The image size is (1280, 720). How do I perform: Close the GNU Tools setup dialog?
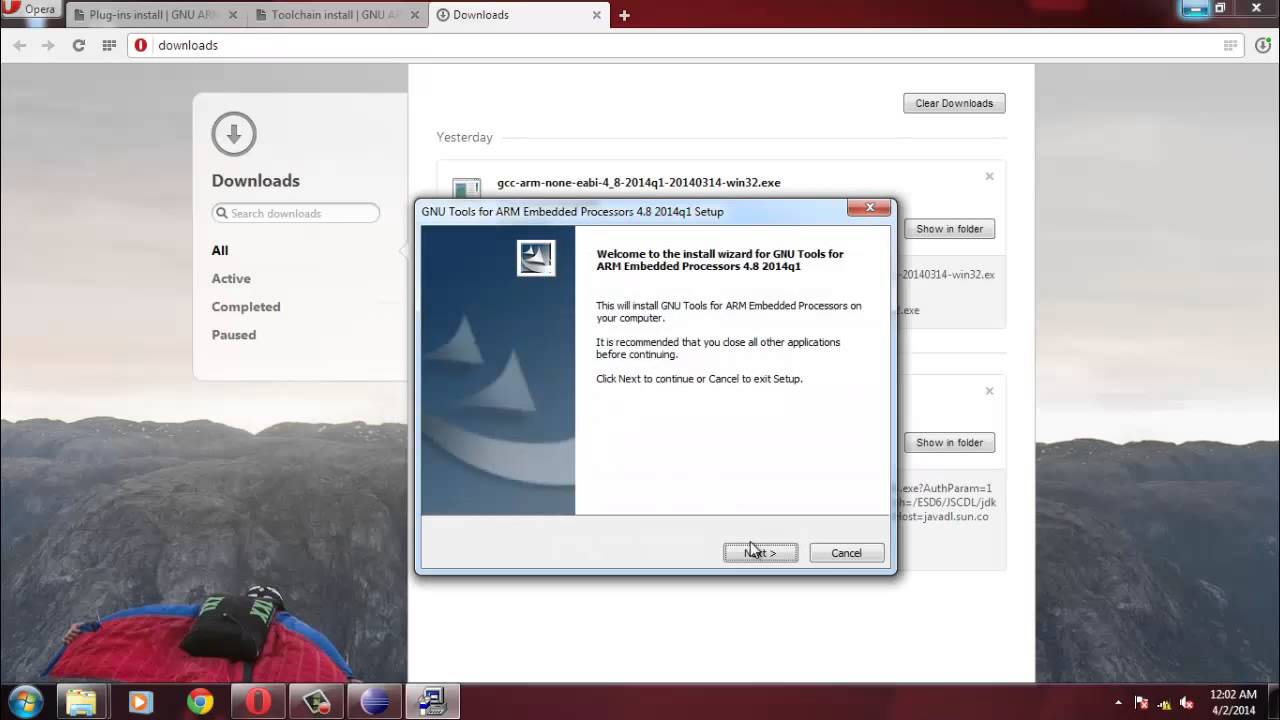pos(869,208)
